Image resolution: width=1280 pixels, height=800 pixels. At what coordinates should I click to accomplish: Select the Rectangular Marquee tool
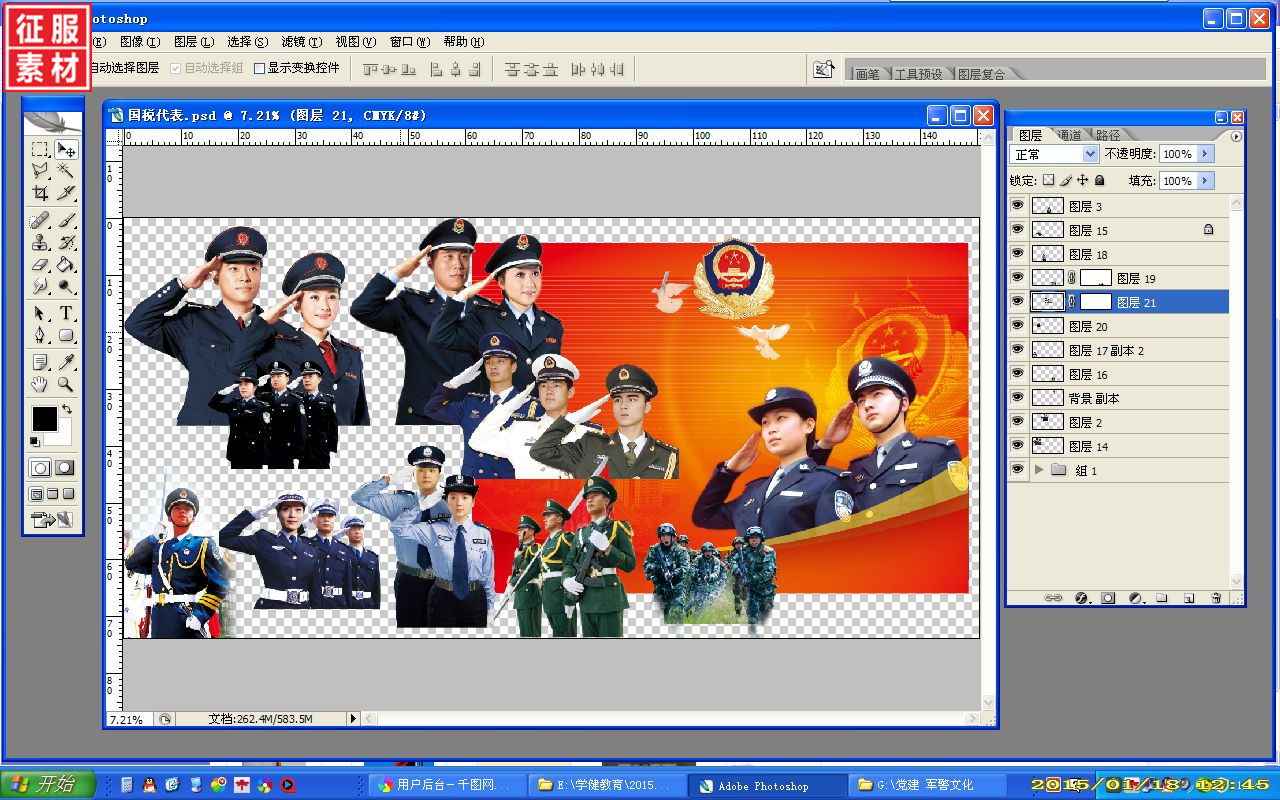pos(40,149)
